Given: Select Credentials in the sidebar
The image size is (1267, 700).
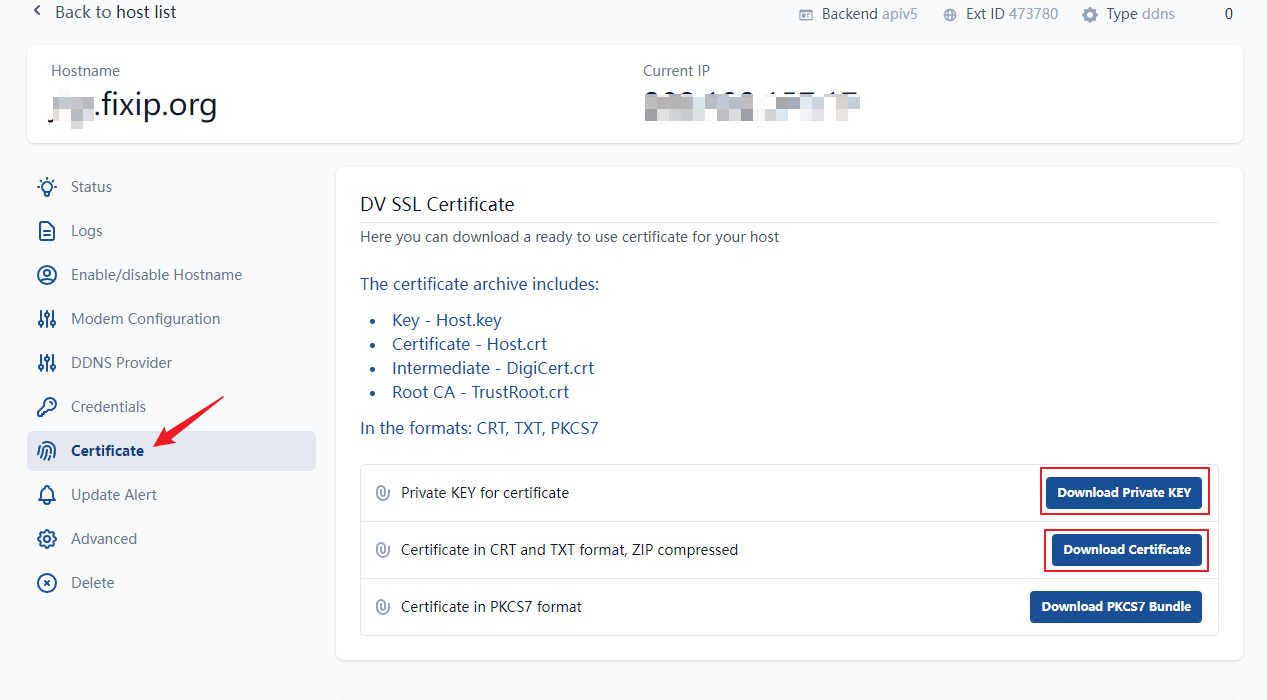Looking at the screenshot, I should (108, 407).
